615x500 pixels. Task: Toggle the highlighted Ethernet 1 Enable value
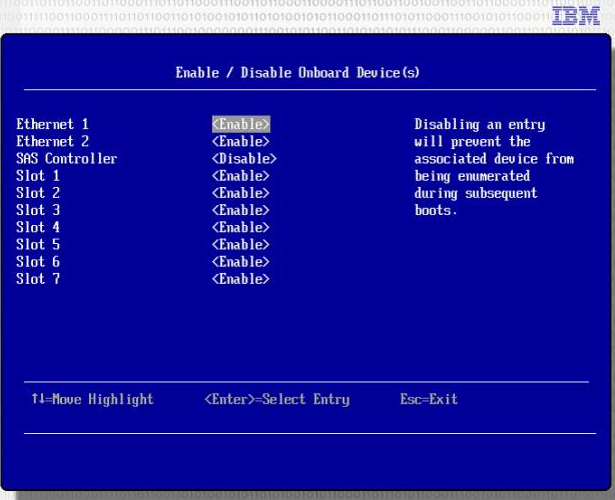tap(241, 124)
